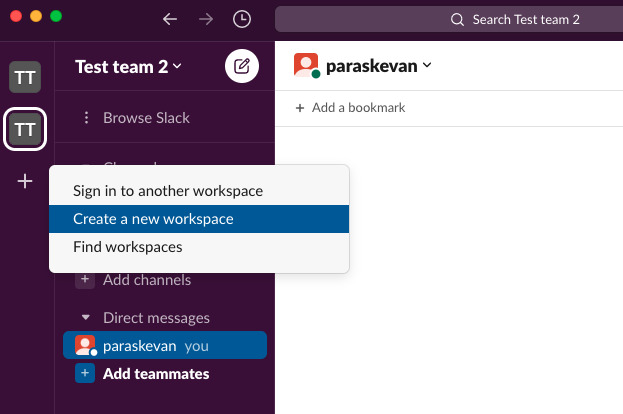The width and height of the screenshot is (623, 414).
Task: Click Add channels
Action: [147, 280]
